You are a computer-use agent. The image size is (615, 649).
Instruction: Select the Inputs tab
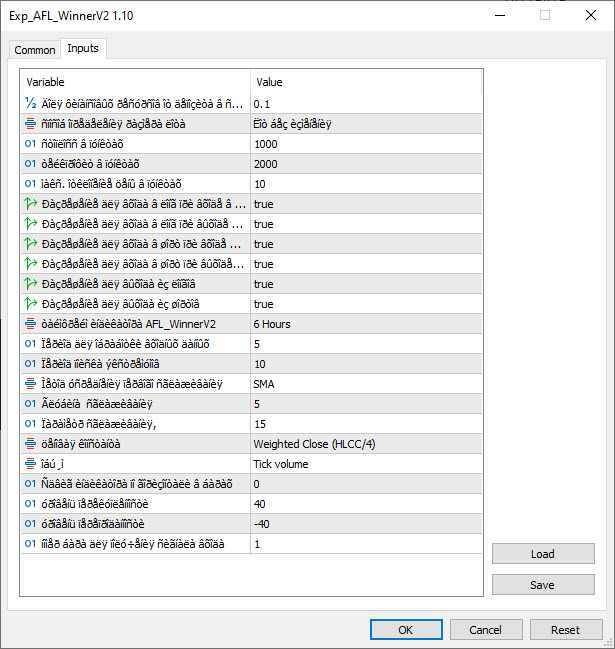pyautogui.click(x=83, y=49)
